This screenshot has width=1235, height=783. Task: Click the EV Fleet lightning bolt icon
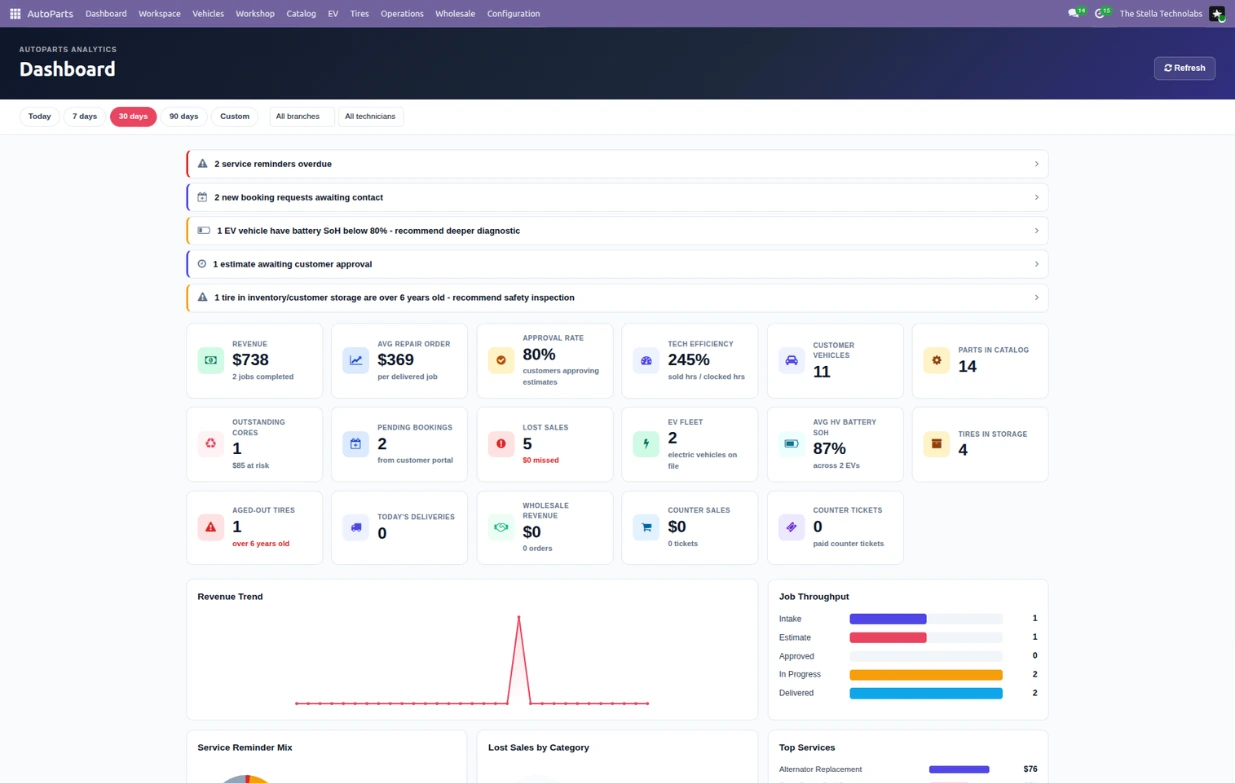[x=646, y=444]
